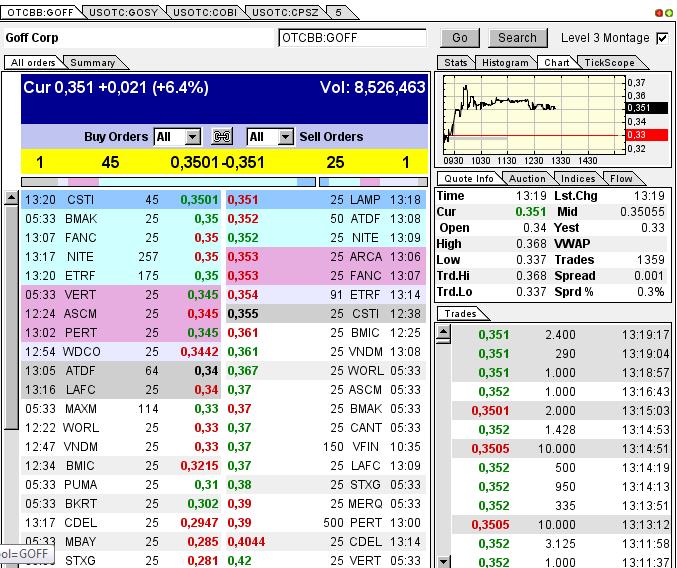677x568 pixels.
Task: Click the Search button
Action: [517, 38]
